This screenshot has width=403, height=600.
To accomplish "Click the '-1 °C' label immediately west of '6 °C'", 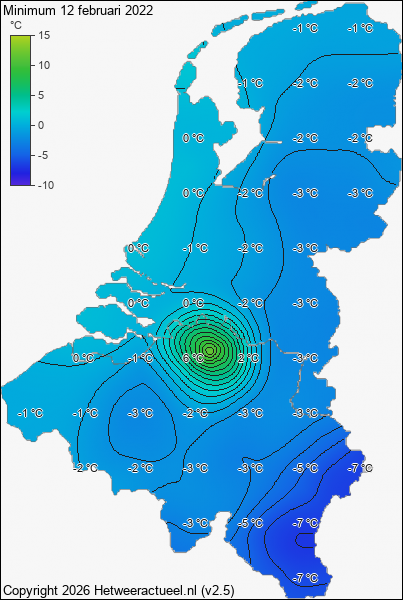I will [140, 358].
